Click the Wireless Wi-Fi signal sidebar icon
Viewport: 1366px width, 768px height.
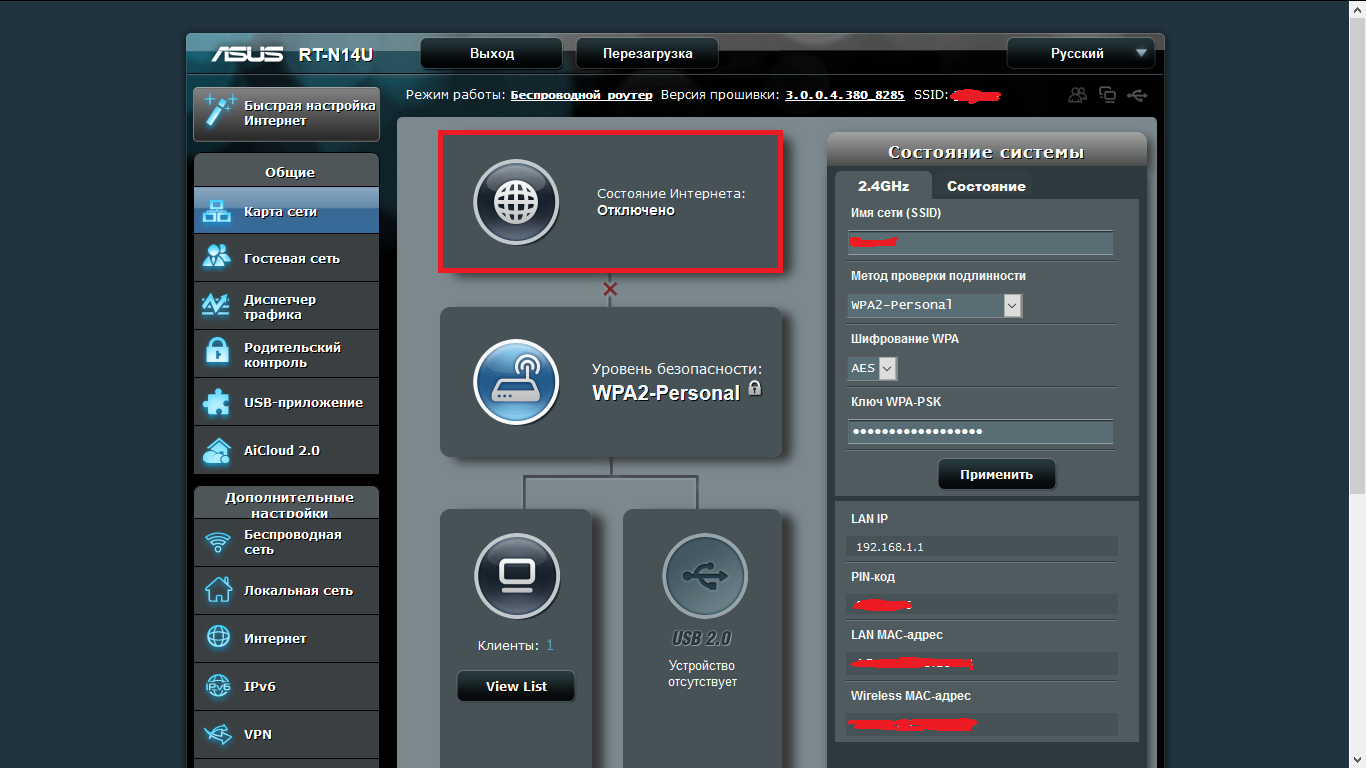217,543
